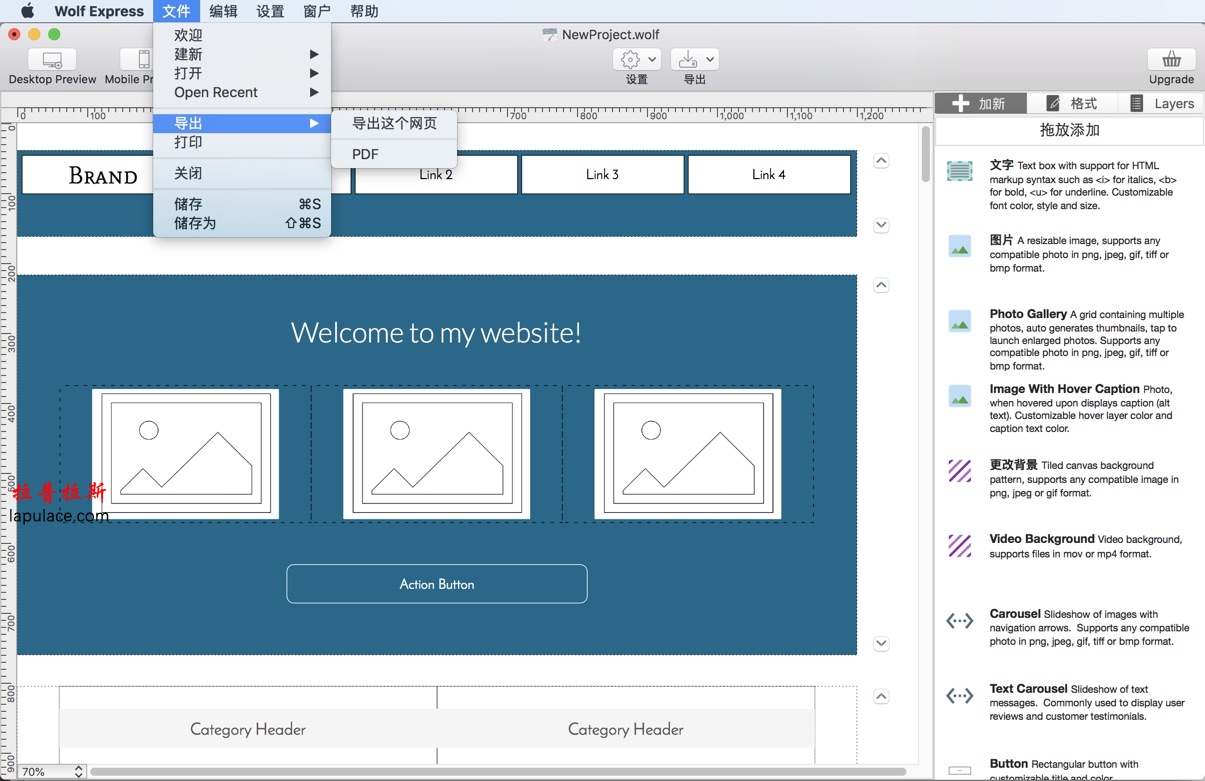Choose 导出这个网页 from export submenu

click(394, 124)
